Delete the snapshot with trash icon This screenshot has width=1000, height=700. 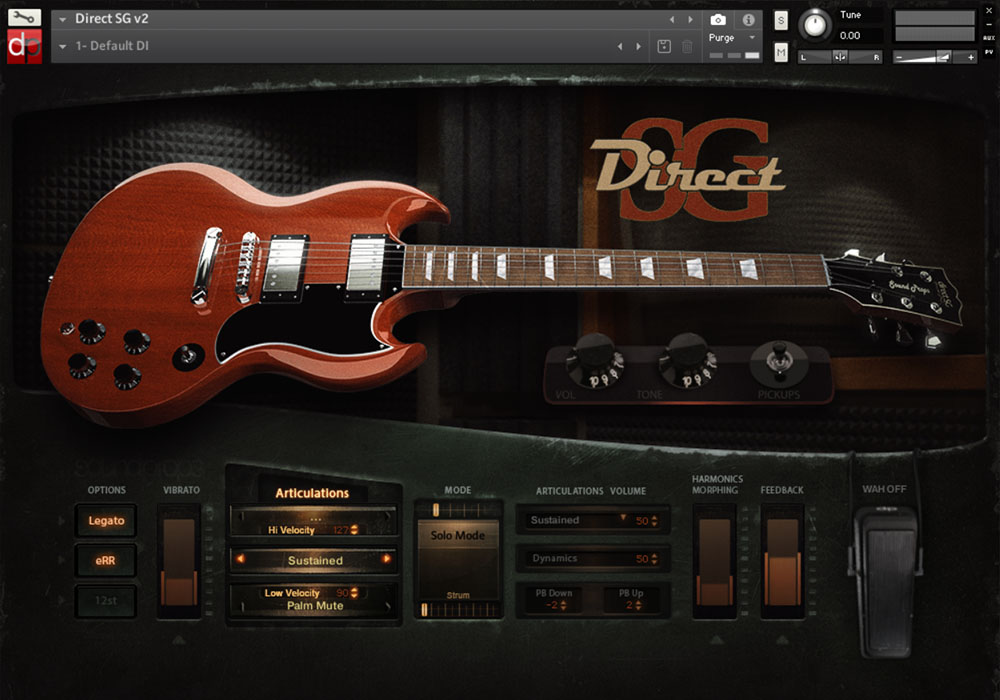[x=688, y=46]
